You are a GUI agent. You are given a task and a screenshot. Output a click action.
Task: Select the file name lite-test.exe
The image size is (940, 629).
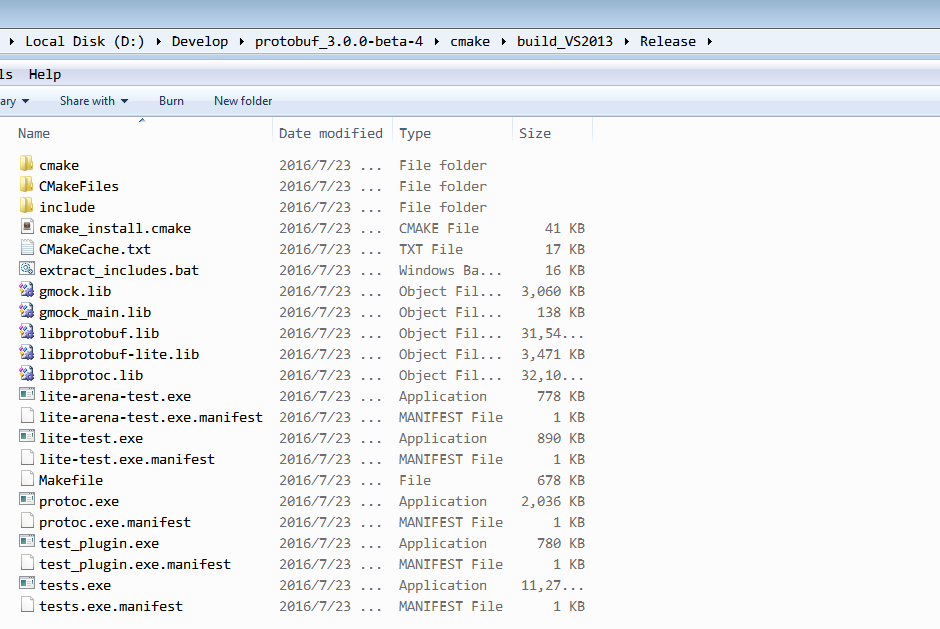(91, 438)
